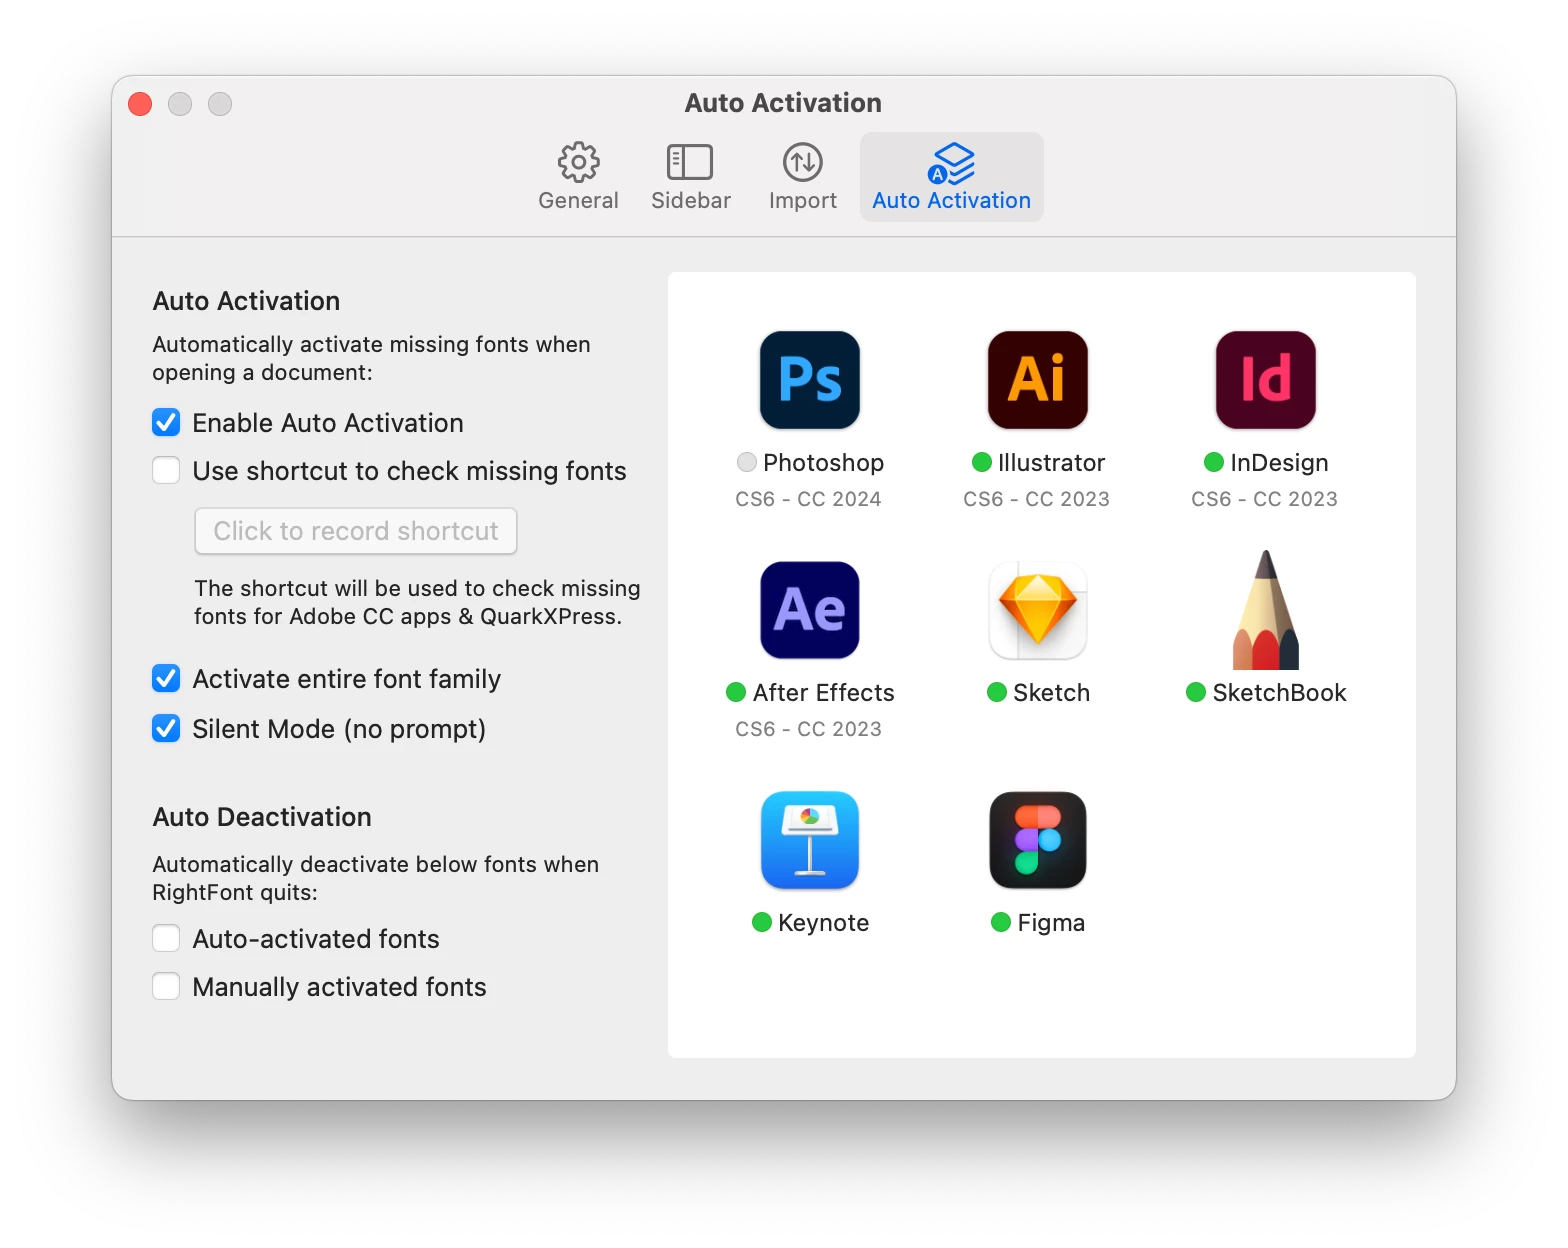Switch to the Sidebar tab
The width and height of the screenshot is (1568, 1248).
690,177
